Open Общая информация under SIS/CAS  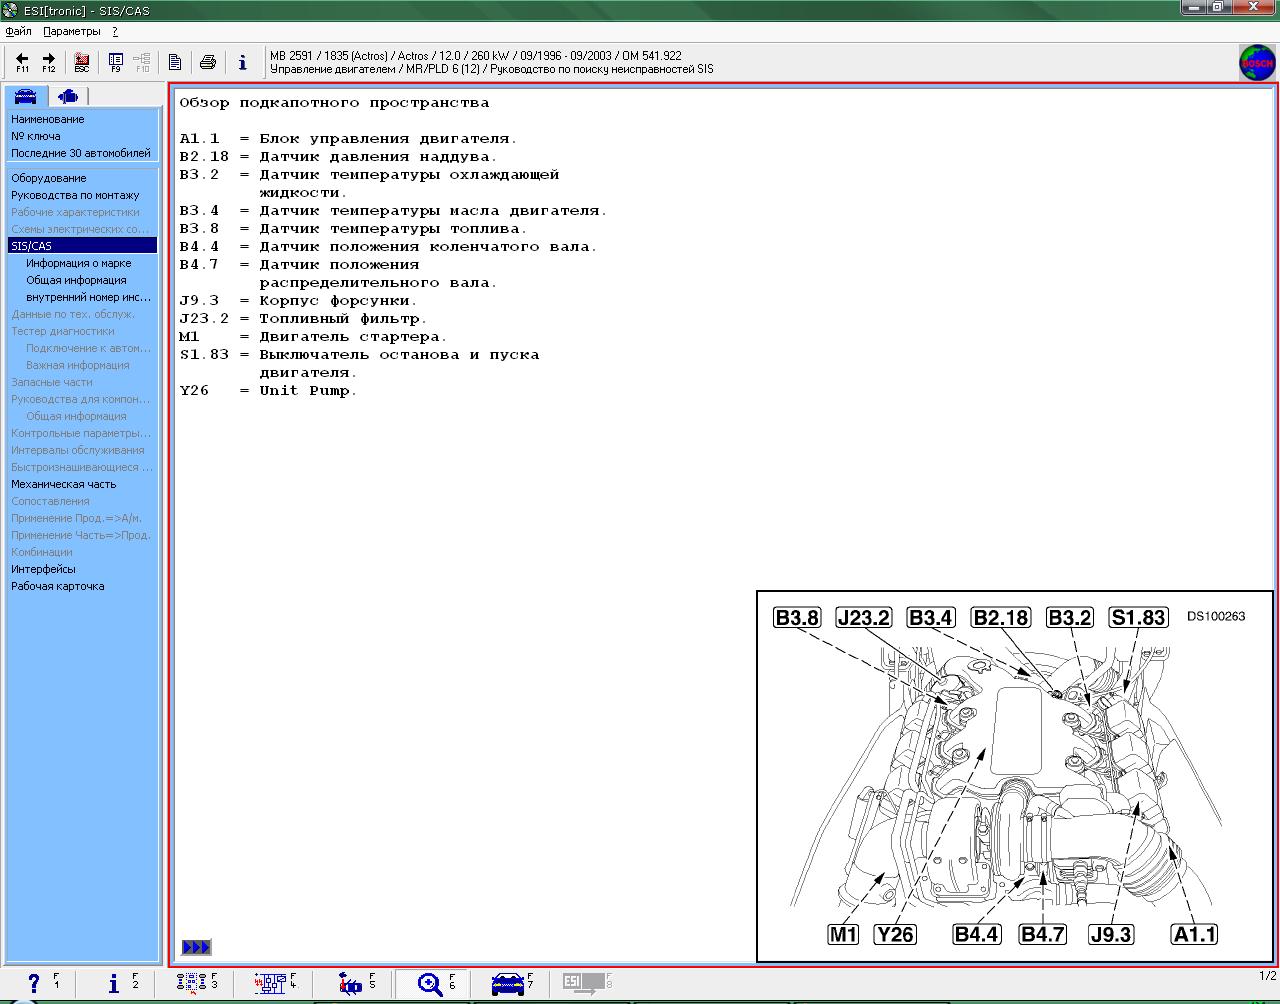(76, 280)
